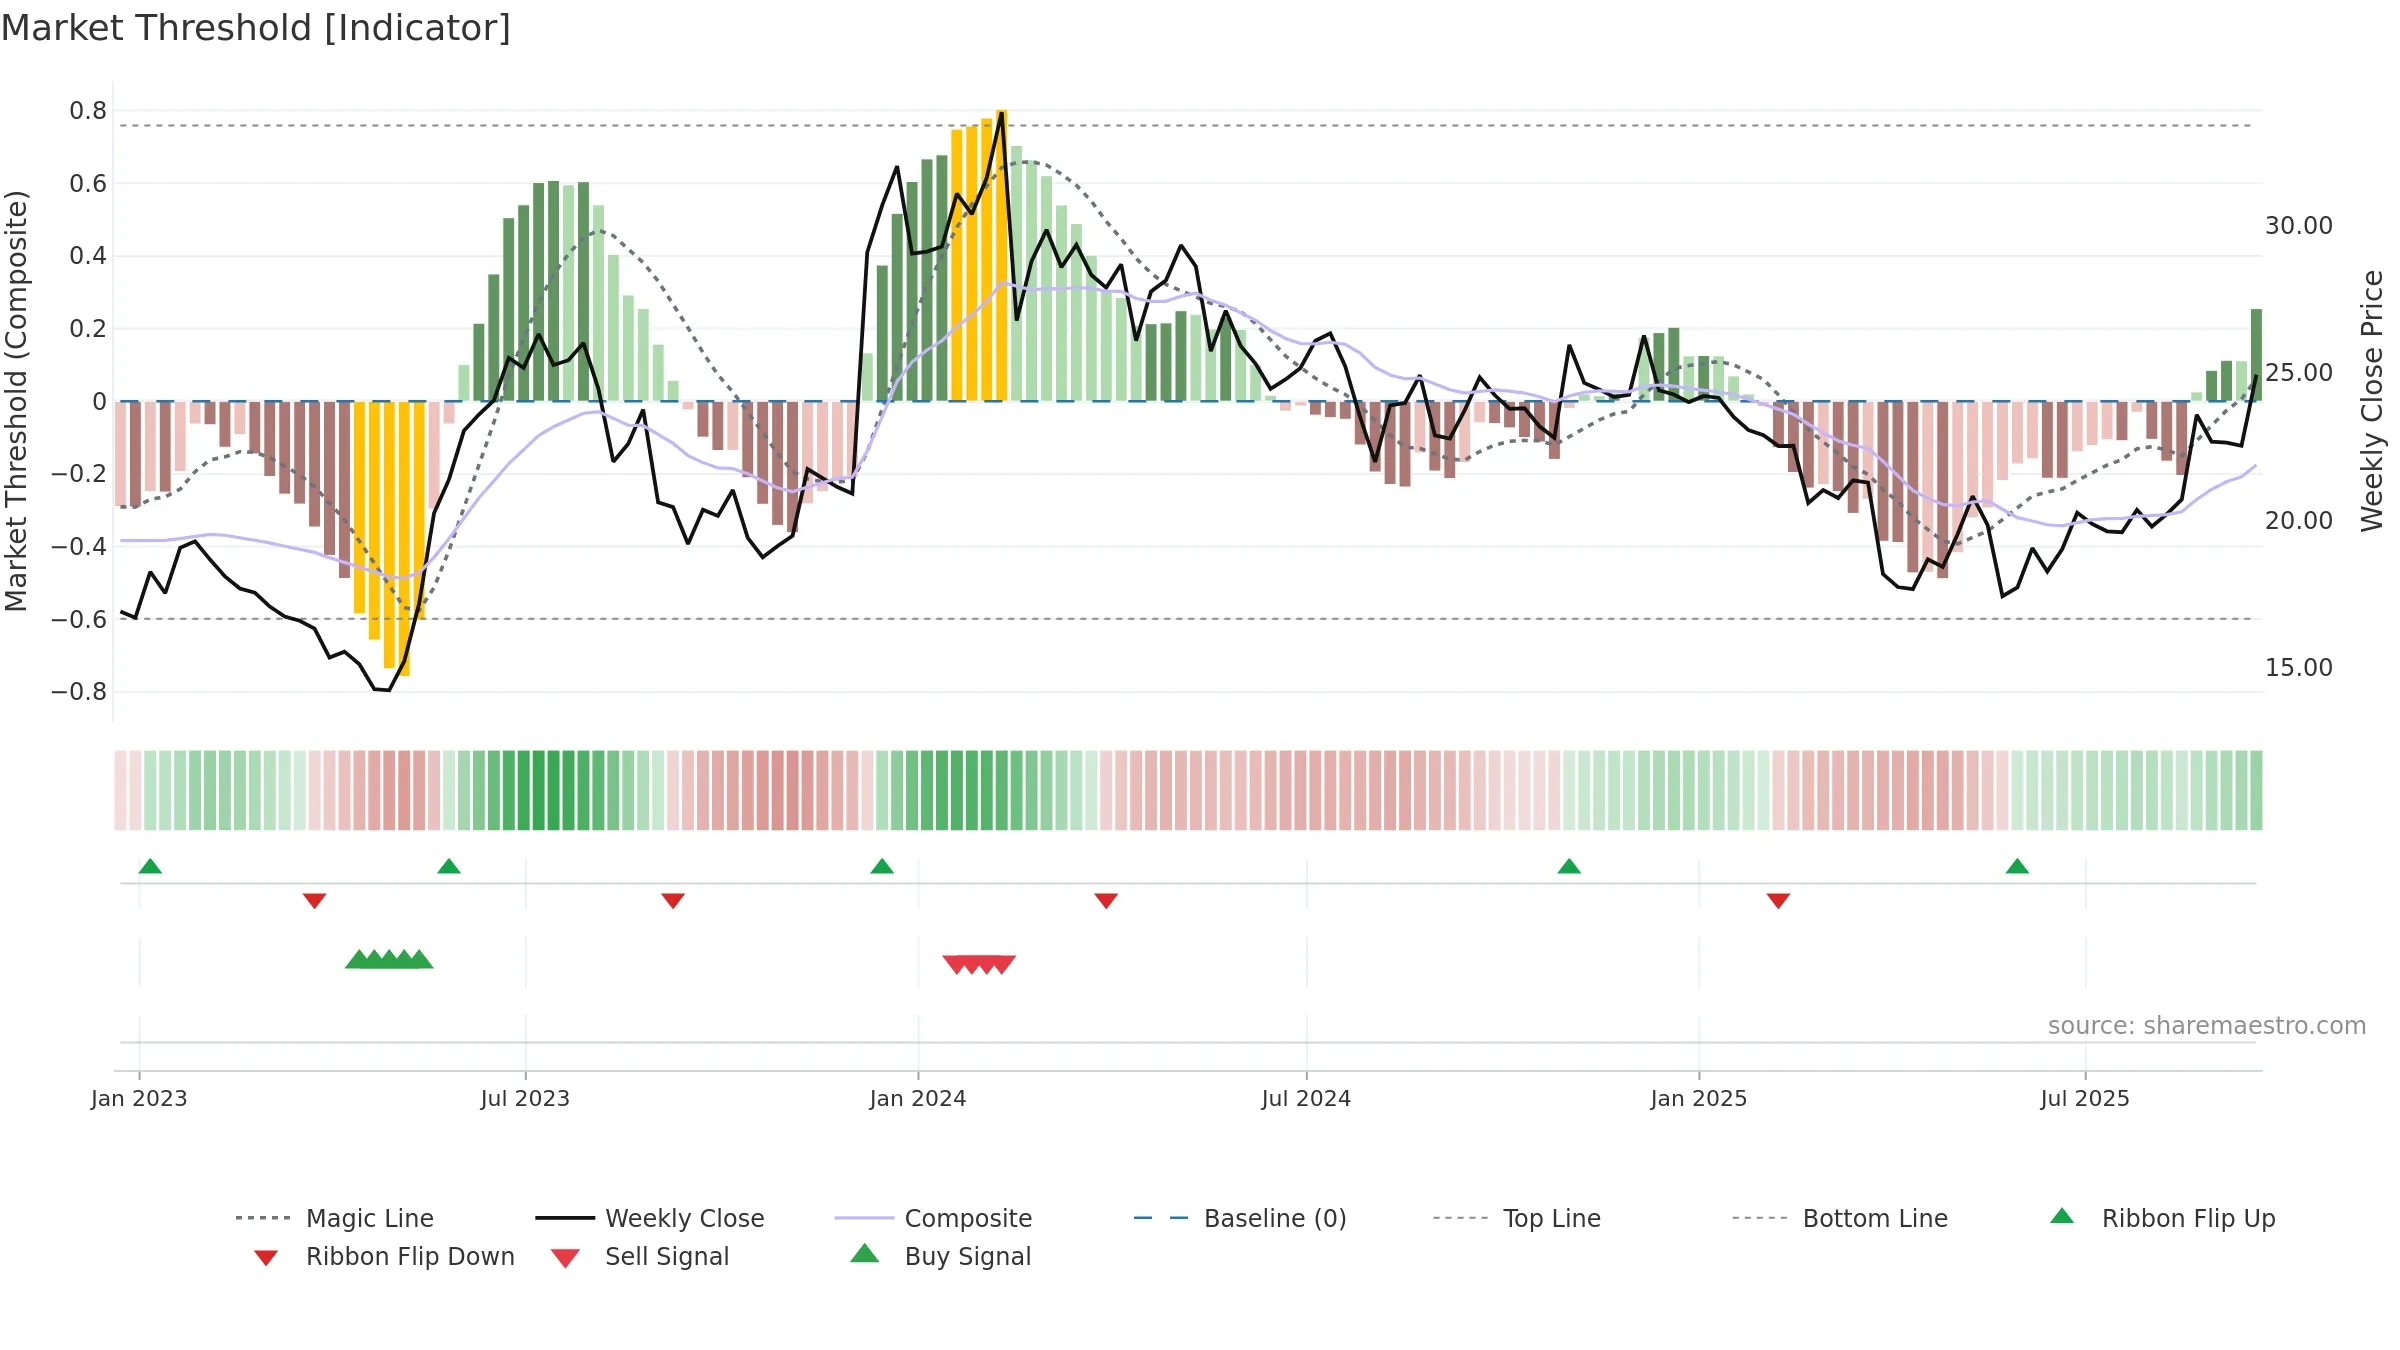Click the Market Threshold (Composite) axis title
The width and height of the screenshot is (2400, 1350).
(16, 401)
